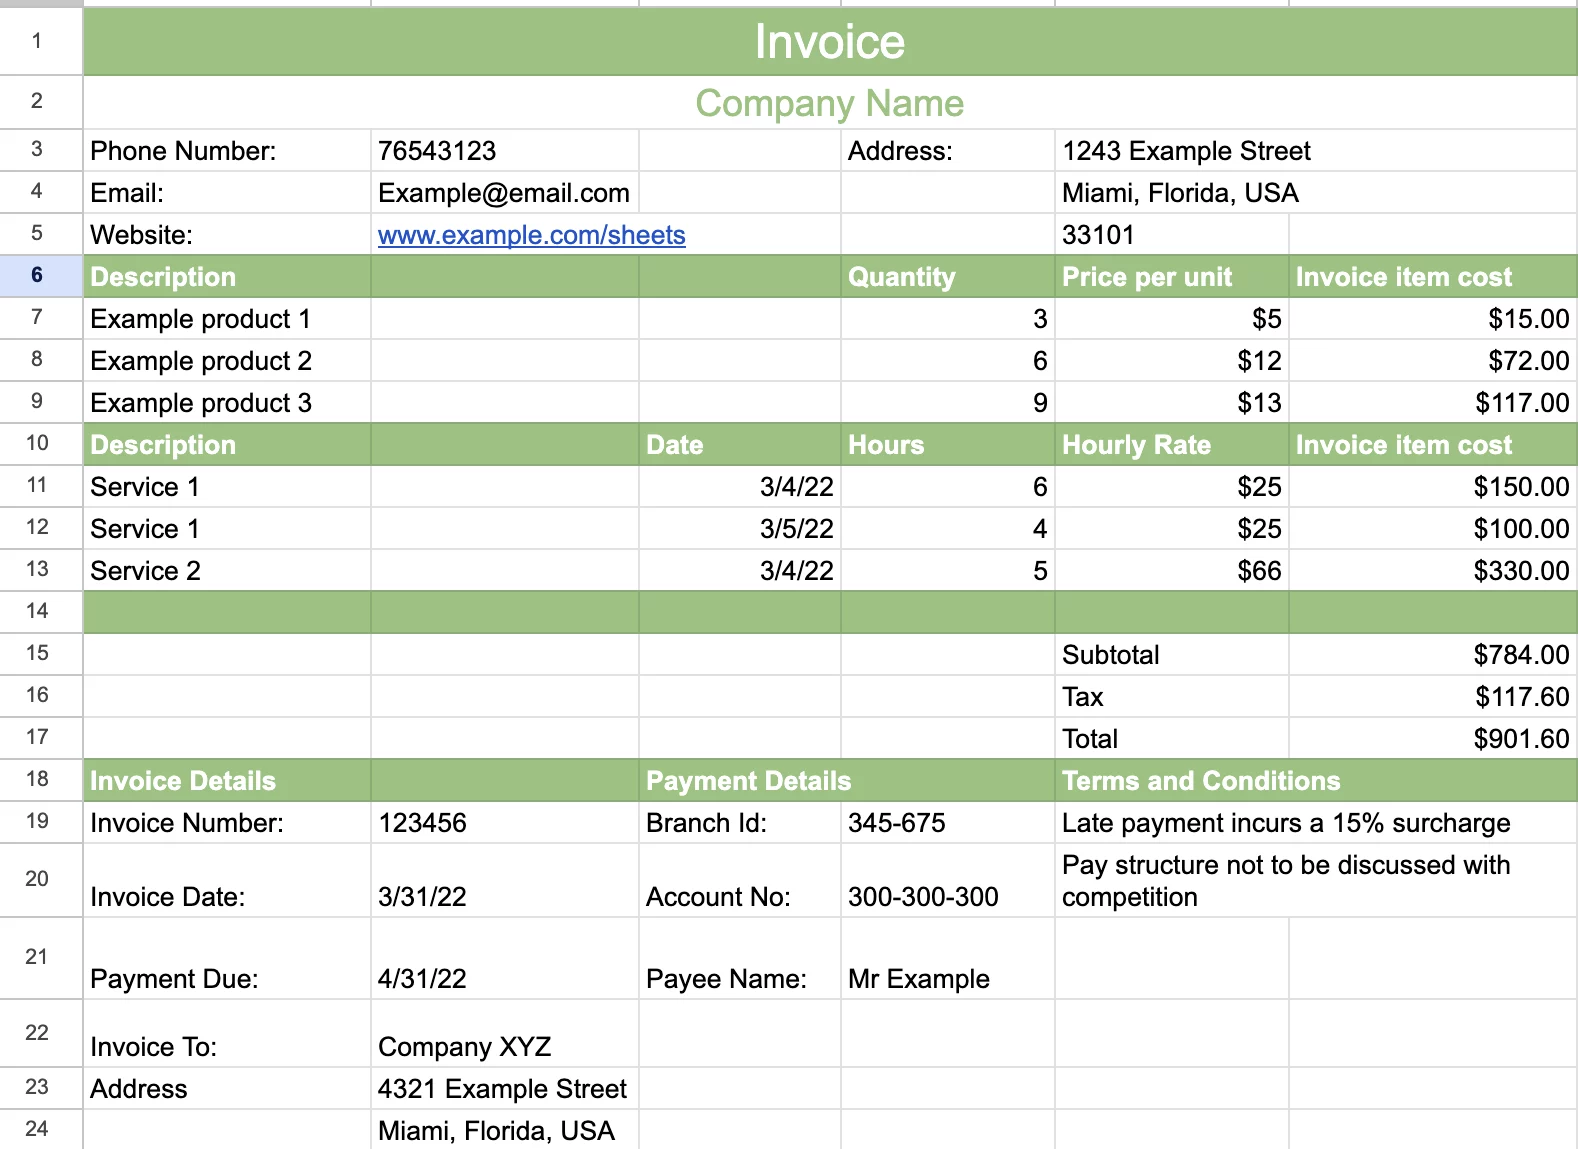Click the Subtotal amount $784.00
This screenshot has width=1578, height=1149.
pyautogui.click(x=1520, y=655)
